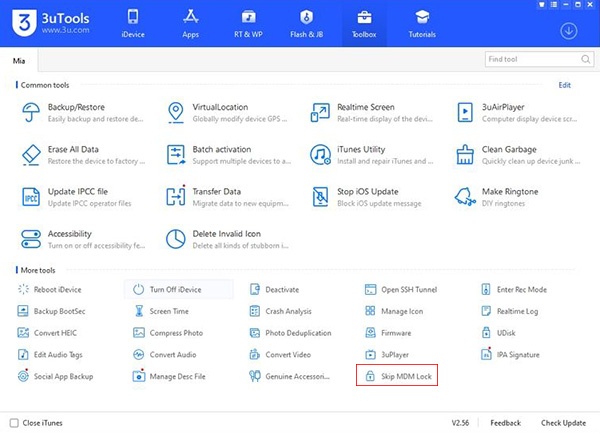Click the Feedback link

[x=505, y=423]
